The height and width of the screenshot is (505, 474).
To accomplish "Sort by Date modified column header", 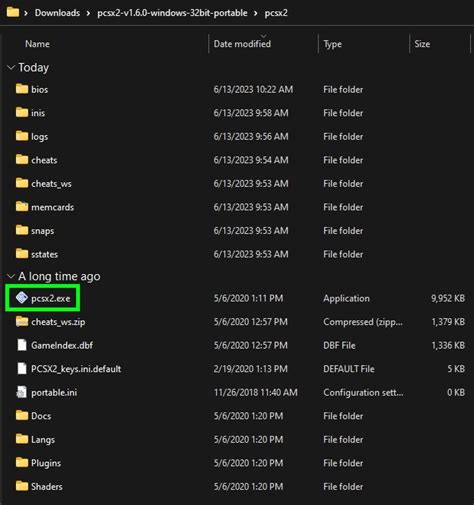I will point(242,44).
